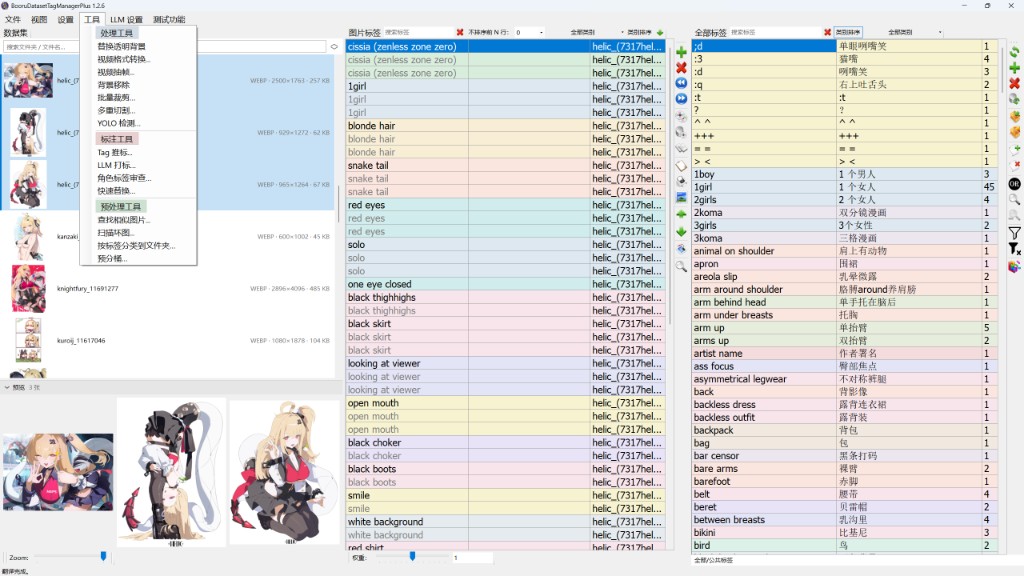Click the red X beside the image tags list
The width and height of the screenshot is (1024, 576).
681,68
